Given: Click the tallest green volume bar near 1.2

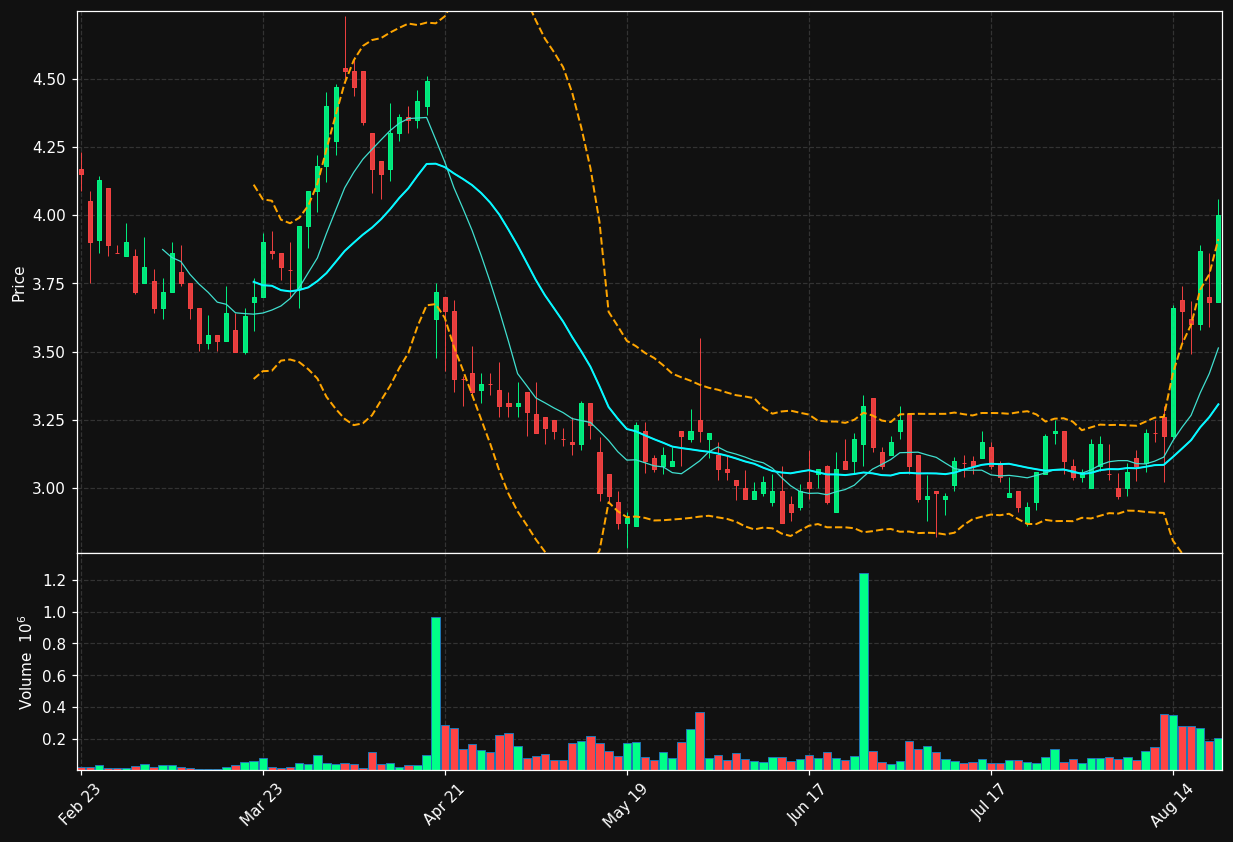Looking at the screenshot, I should click(863, 672).
